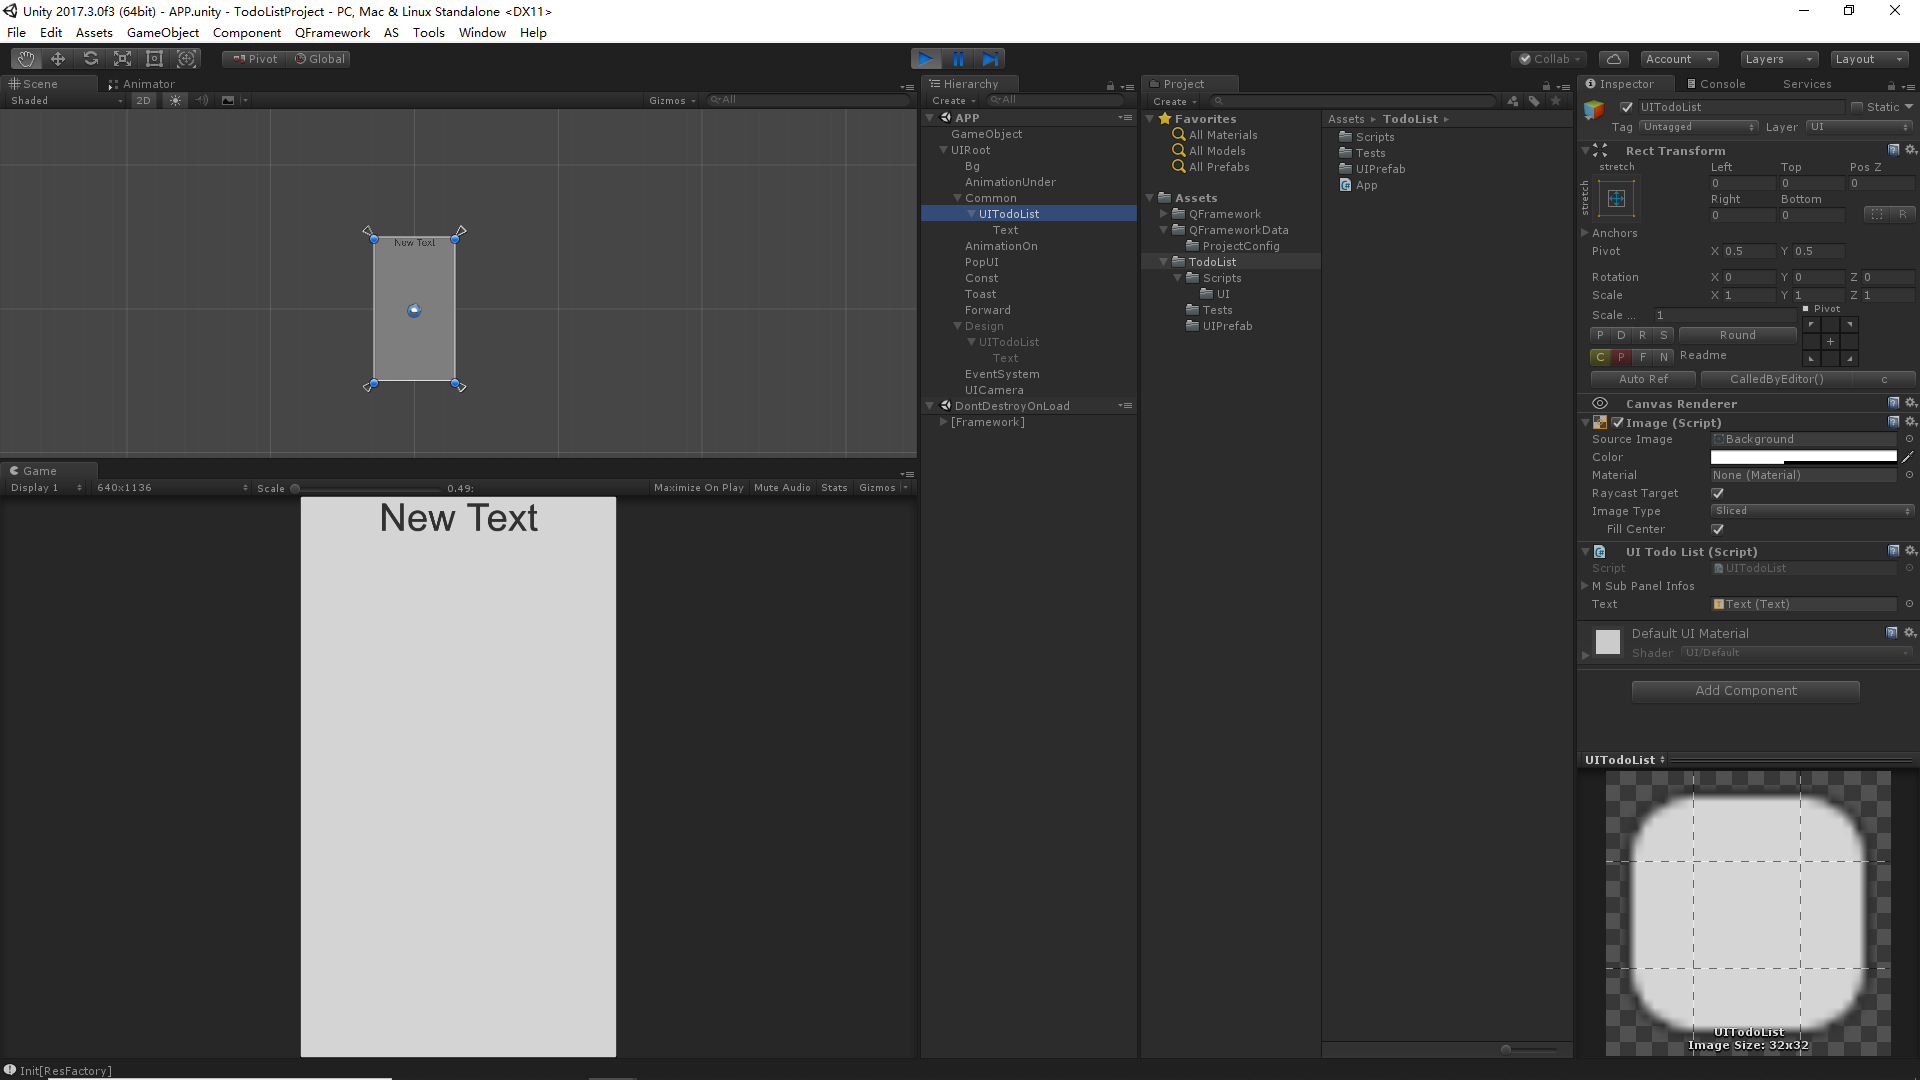Expand the M Sub Panel Infos foldout
The height and width of the screenshot is (1080, 1920).
pyautogui.click(x=1585, y=586)
